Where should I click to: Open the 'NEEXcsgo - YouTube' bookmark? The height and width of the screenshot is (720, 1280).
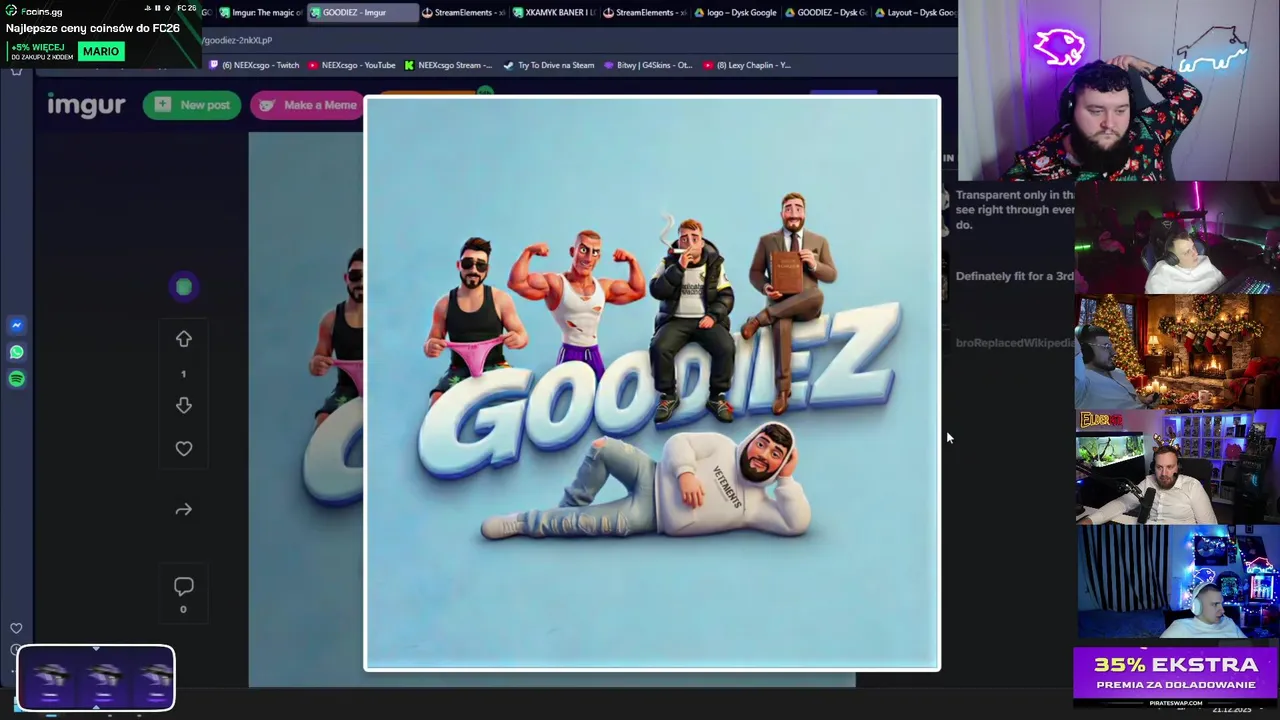coord(352,65)
